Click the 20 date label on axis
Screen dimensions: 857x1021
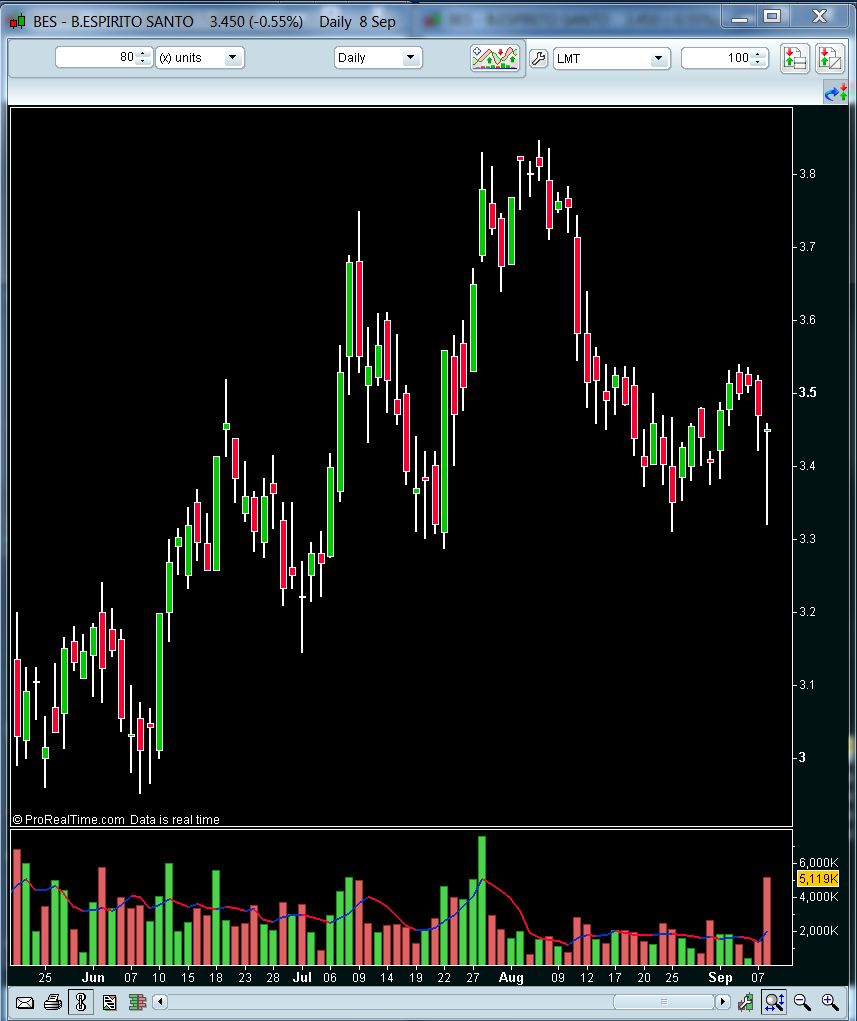click(x=643, y=977)
